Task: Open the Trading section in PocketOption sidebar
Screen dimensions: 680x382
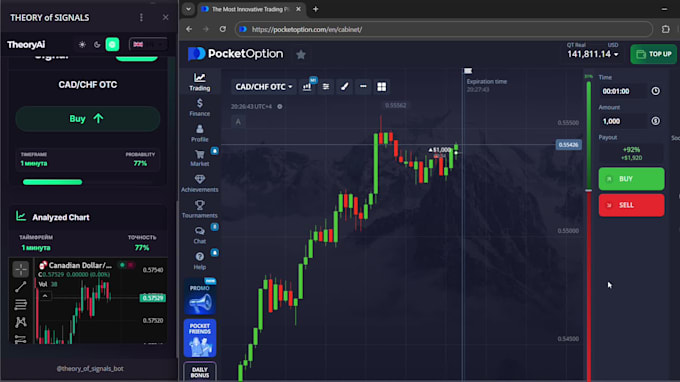Action: 199,82
